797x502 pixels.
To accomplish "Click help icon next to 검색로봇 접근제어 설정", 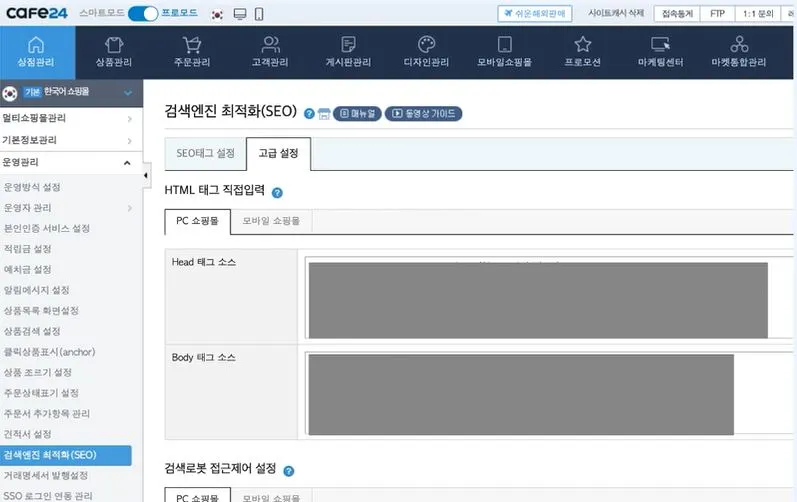I will coord(289,471).
